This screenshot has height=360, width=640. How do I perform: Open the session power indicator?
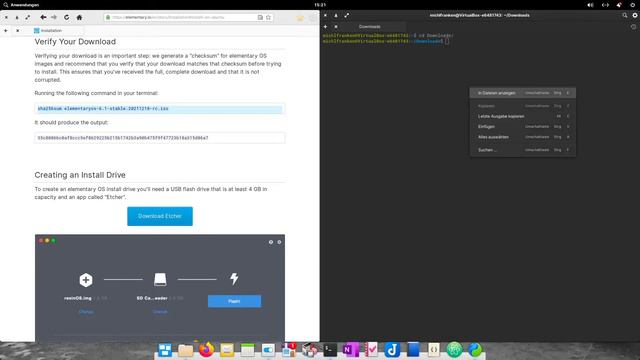[x=632, y=5]
